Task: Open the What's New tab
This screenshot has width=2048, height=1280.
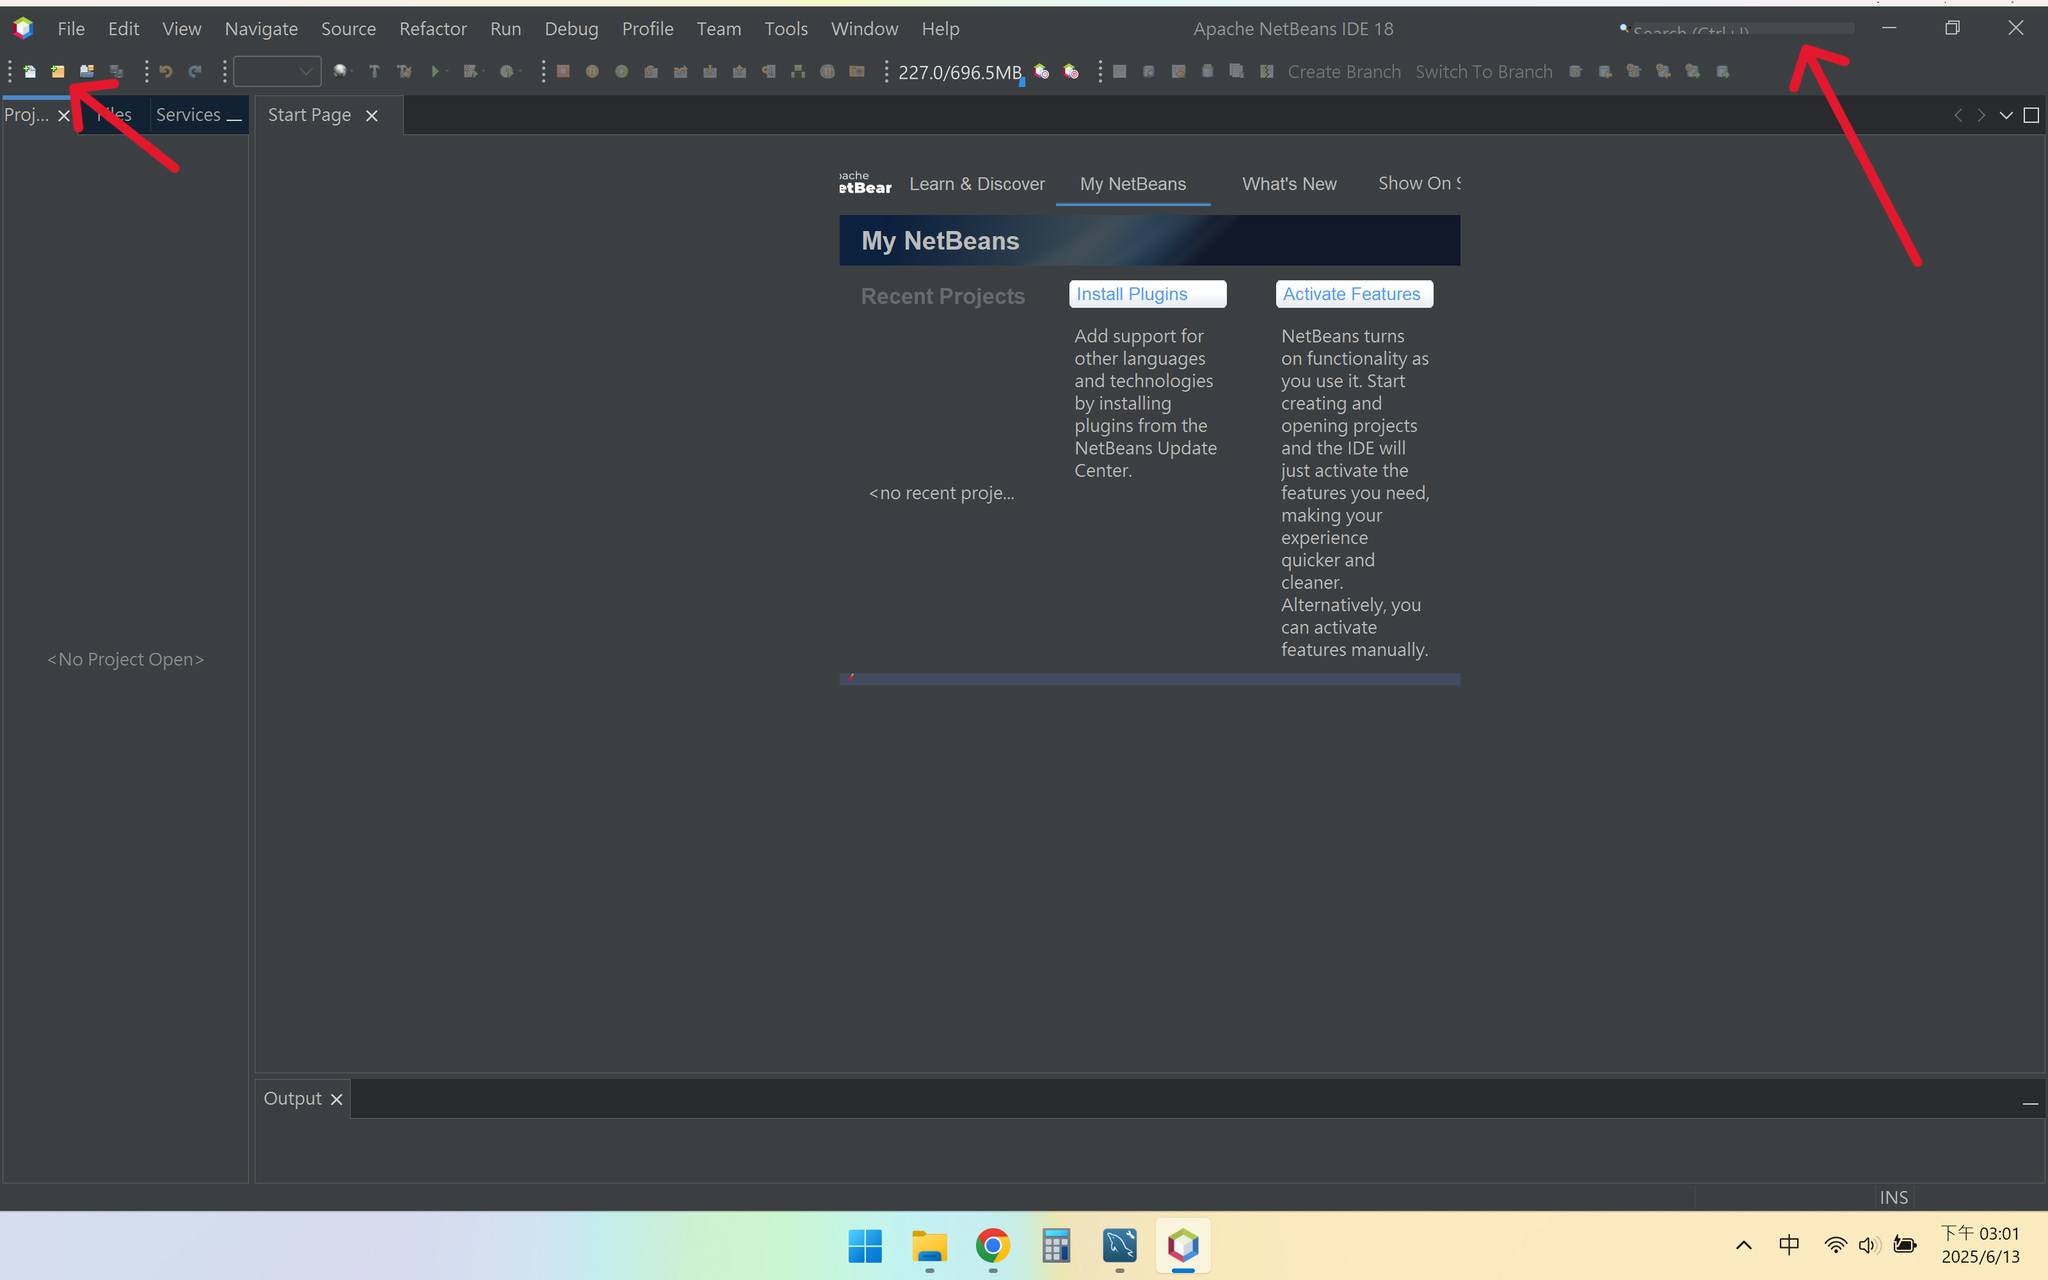Action: 1289,184
